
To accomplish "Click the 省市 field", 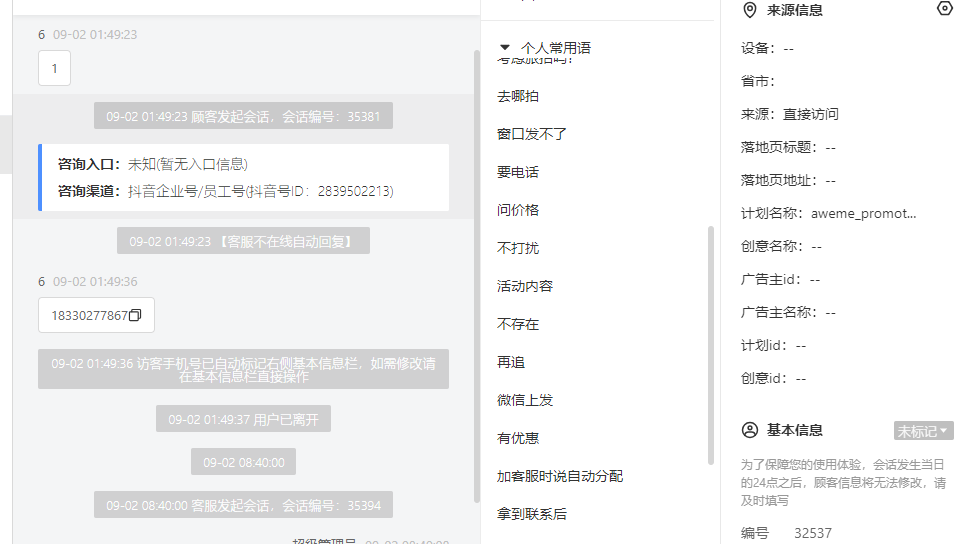I will 758,82.
